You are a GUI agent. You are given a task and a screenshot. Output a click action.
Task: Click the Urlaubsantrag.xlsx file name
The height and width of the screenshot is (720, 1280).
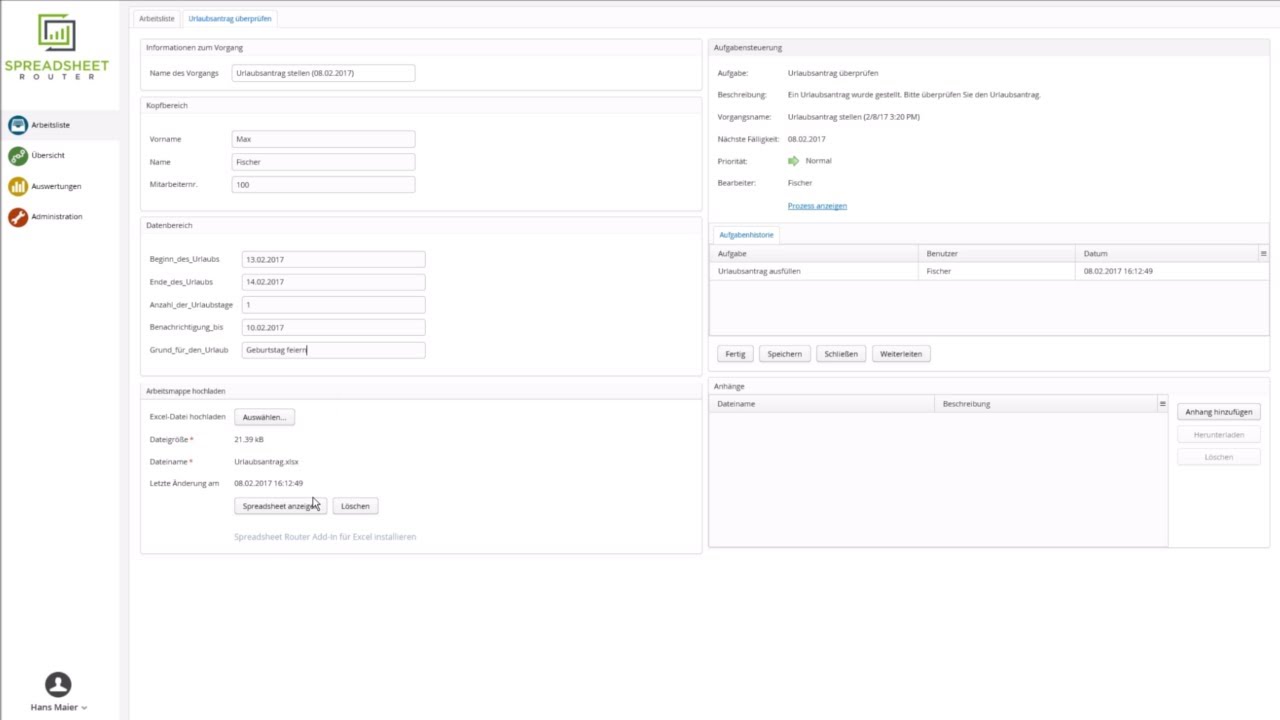click(266, 462)
